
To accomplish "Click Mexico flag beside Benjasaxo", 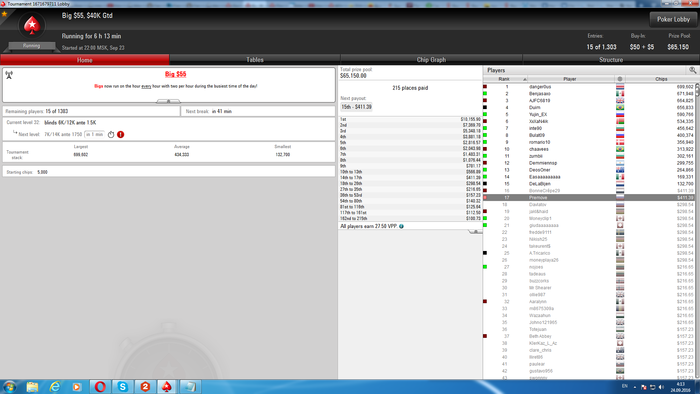I will point(620,94).
